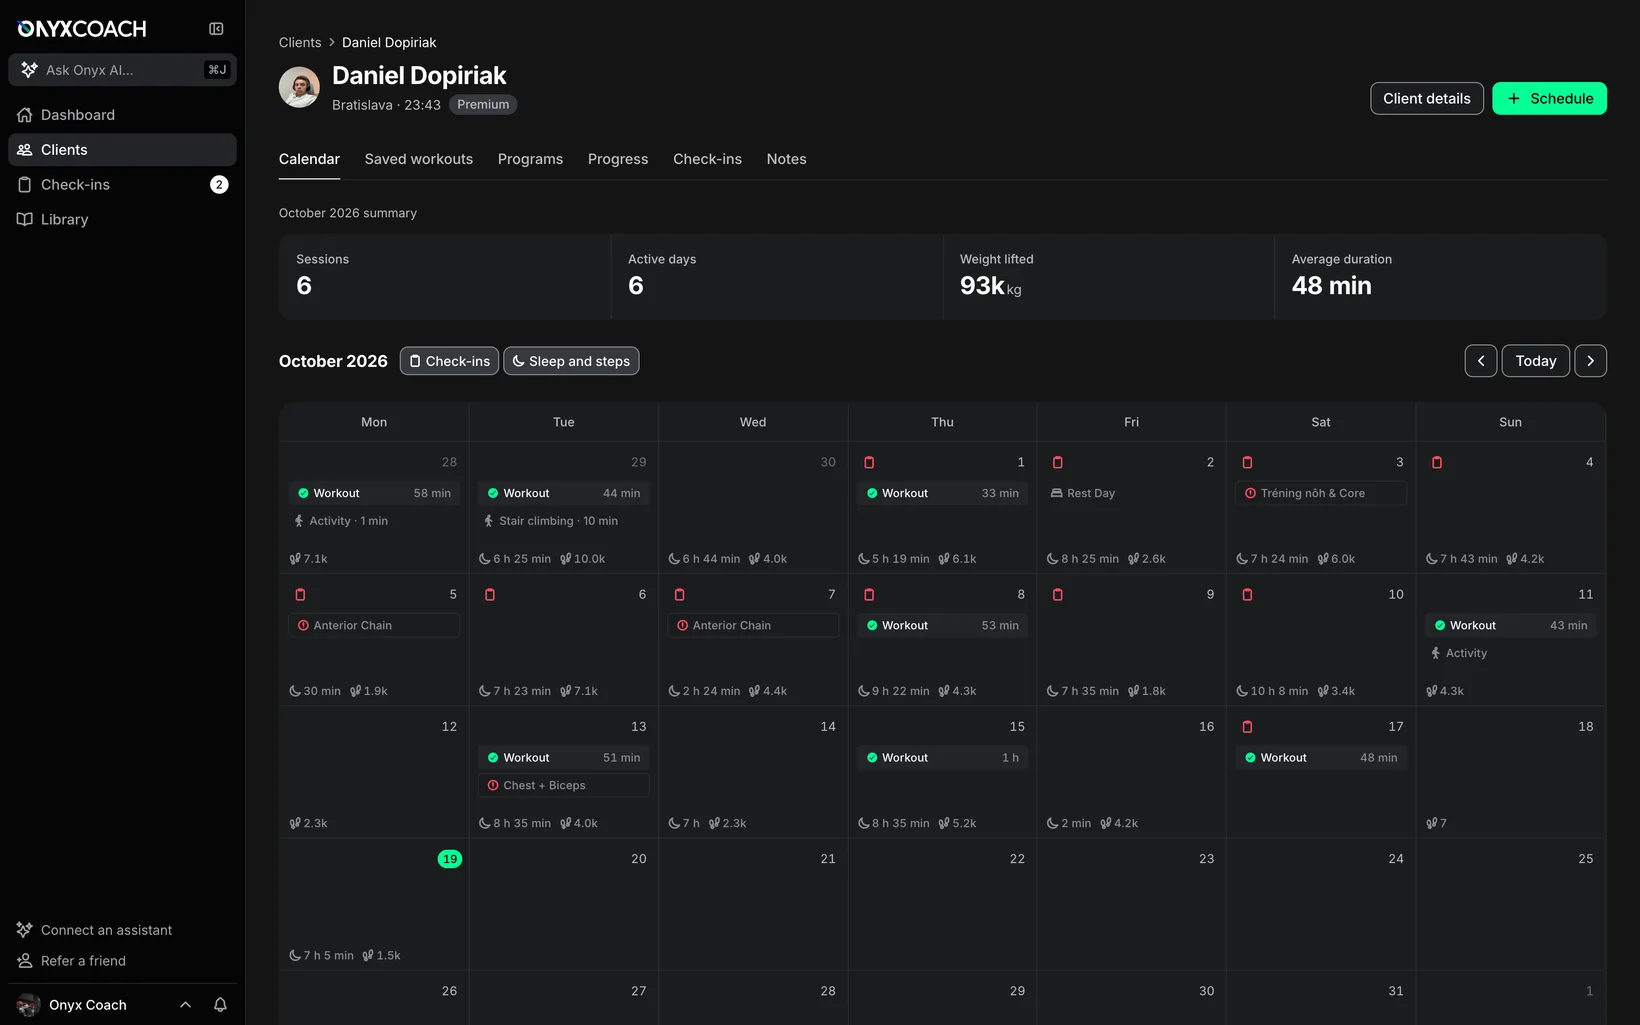Image resolution: width=1640 pixels, height=1025 pixels.
Task: Click Daniel Dopiriak's profile avatar
Action: click(299, 88)
